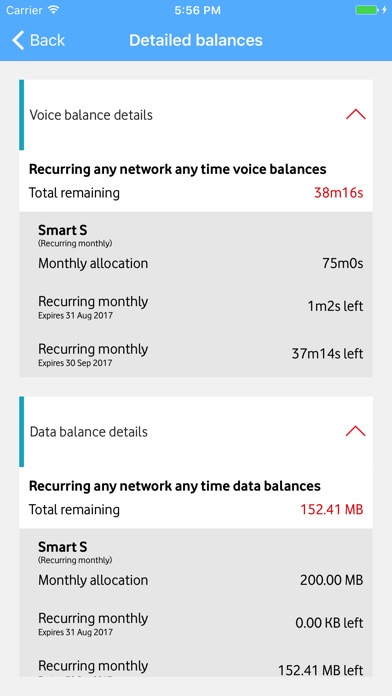Tap voice row expiring 30 Sep 2017
The width and height of the screenshot is (392, 696).
(196, 354)
